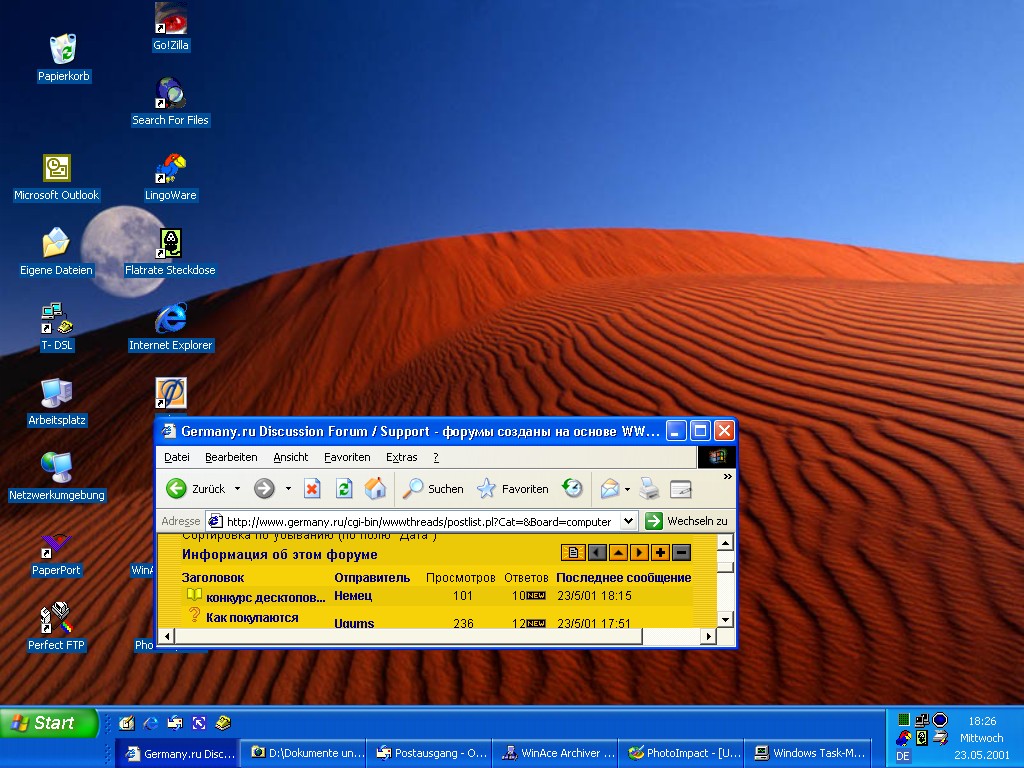1024x768 pixels.
Task: Open the Suchen search pane
Action: (x=433, y=488)
